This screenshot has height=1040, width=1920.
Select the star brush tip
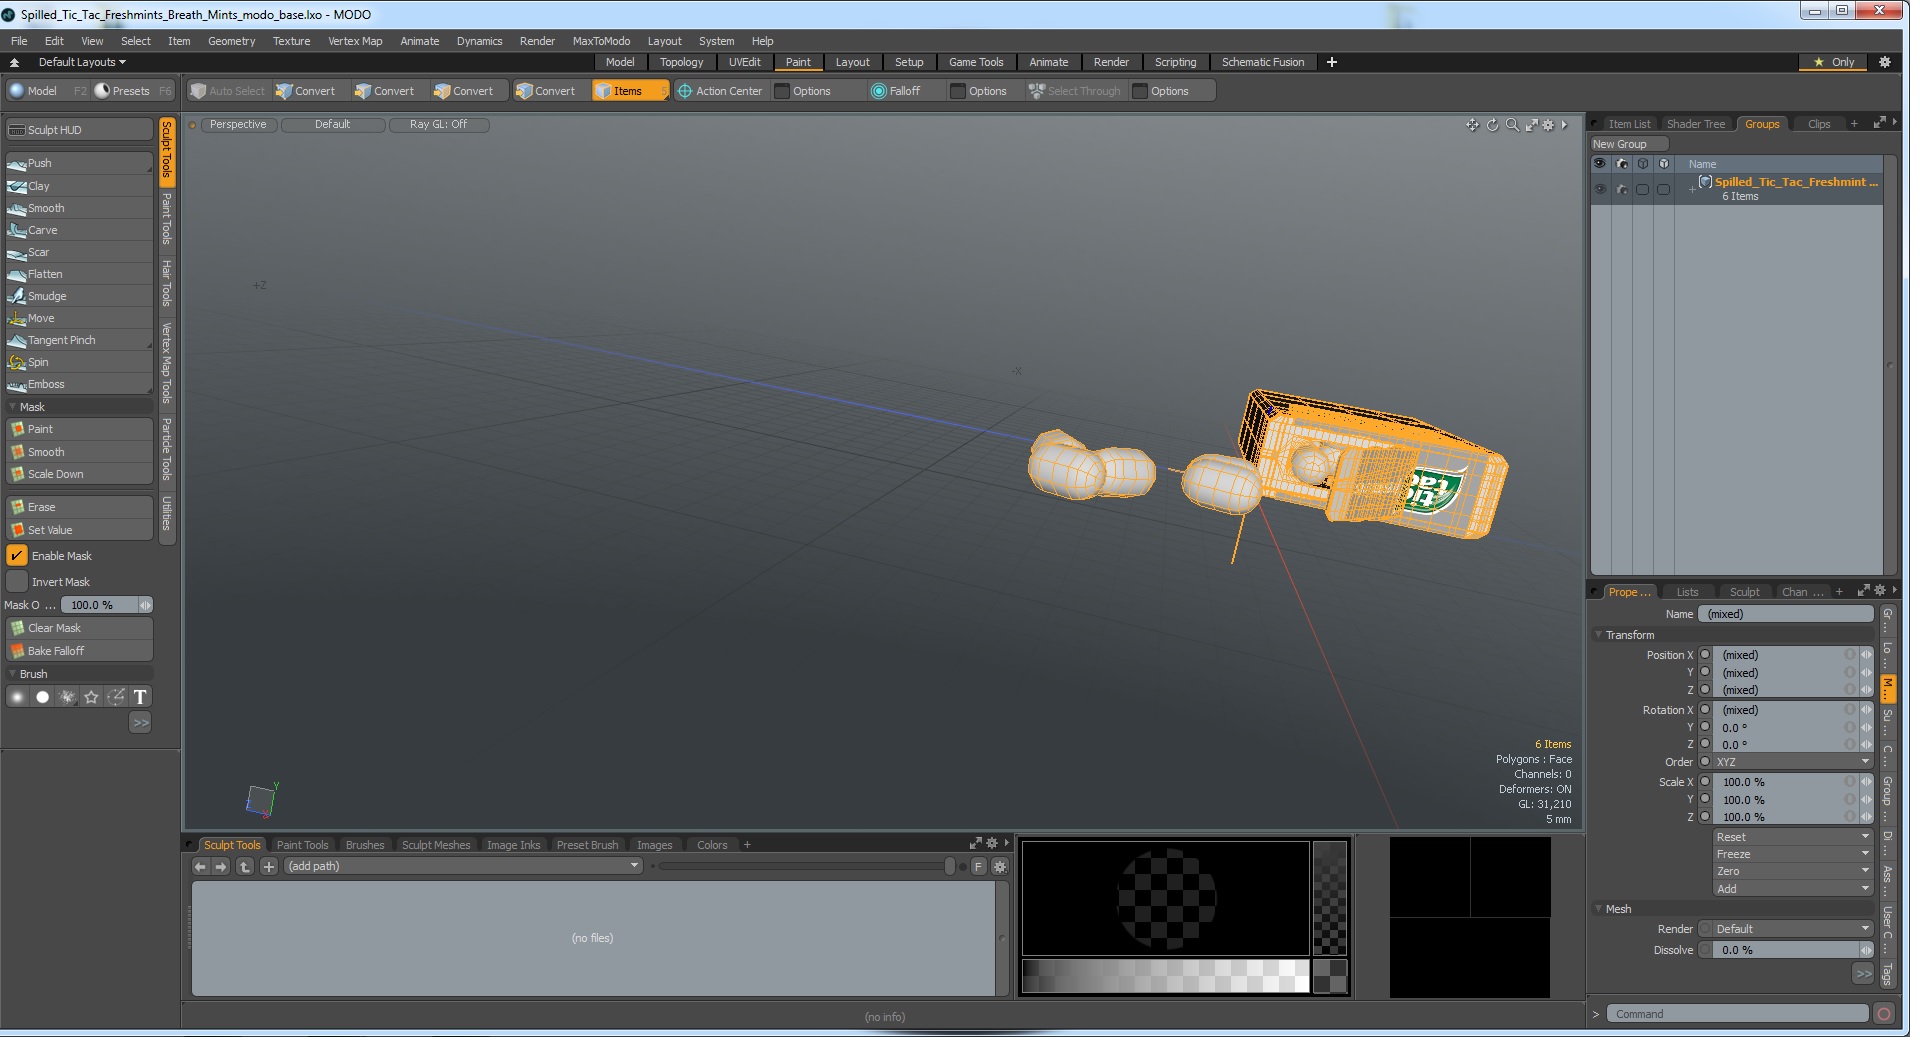[91, 697]
